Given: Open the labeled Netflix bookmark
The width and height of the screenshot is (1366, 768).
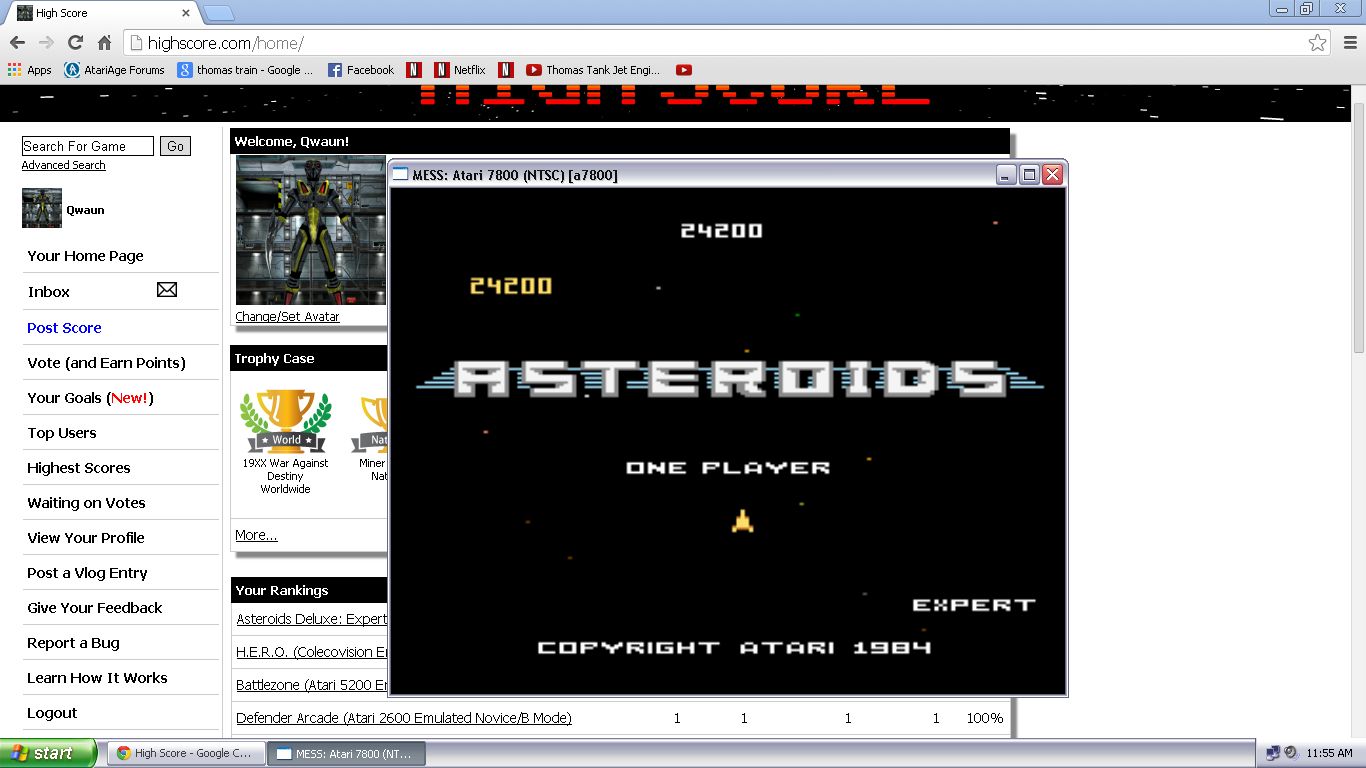Looking at the screenshot, I should pyautogui.click(x=460, y=70).
